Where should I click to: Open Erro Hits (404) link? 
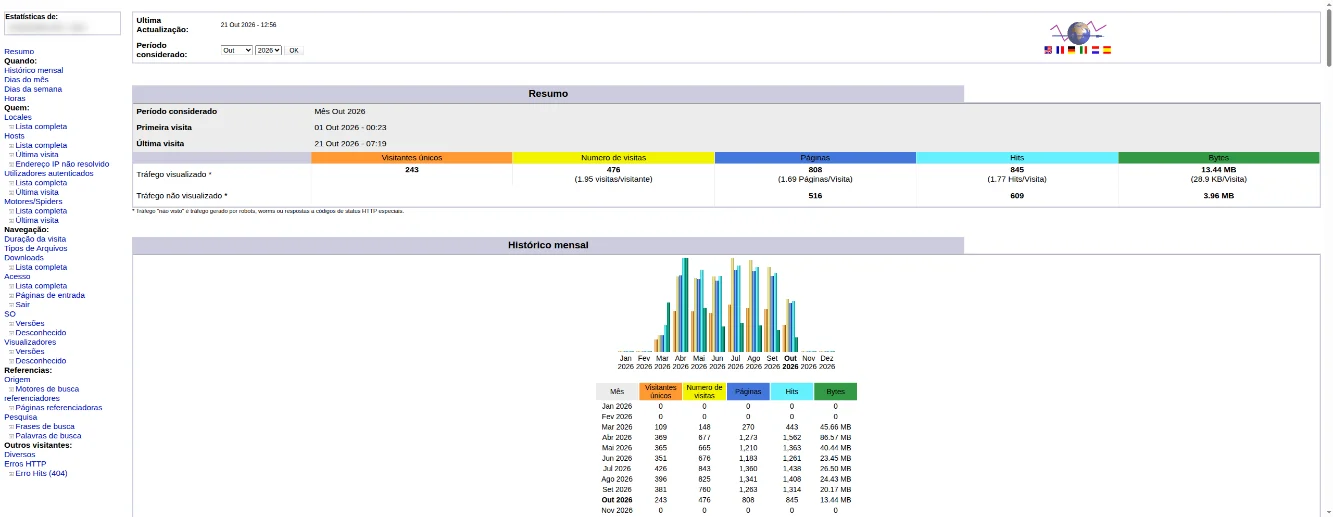click(x=42, y=473)
